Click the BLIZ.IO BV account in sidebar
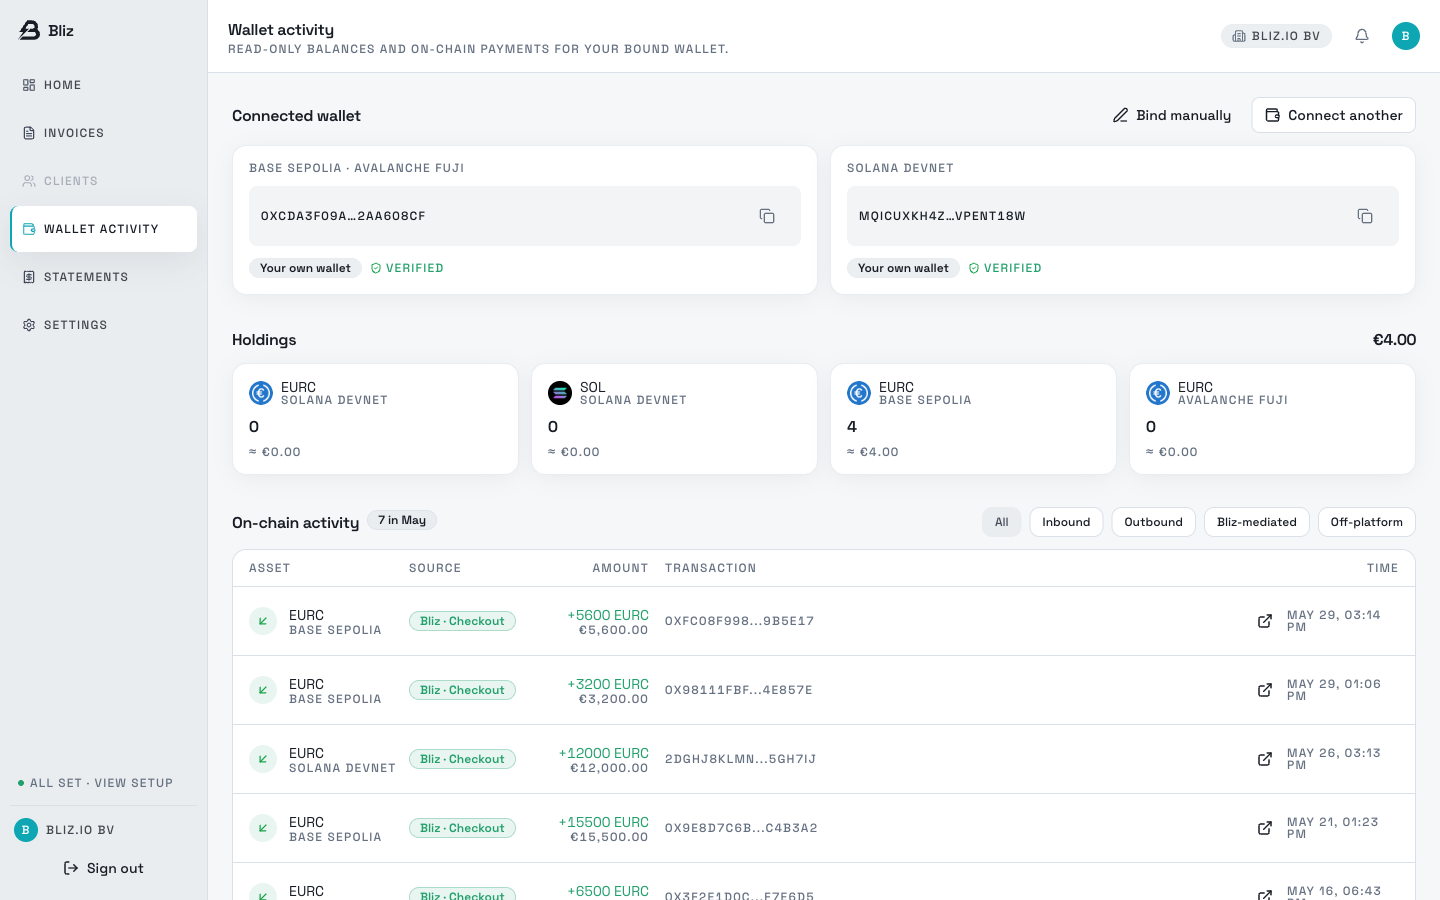Screen dimensions: 1440x900 [66, 830]
